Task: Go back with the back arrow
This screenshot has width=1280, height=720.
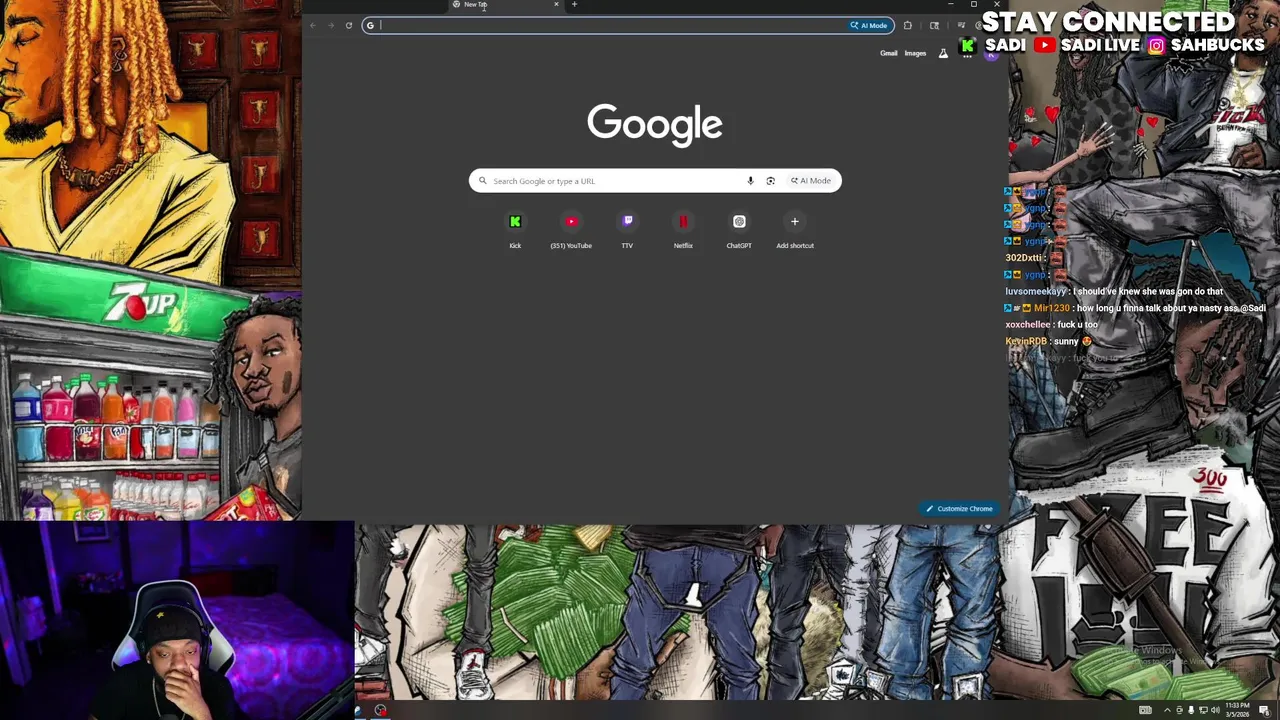Action: pos(313,25)
